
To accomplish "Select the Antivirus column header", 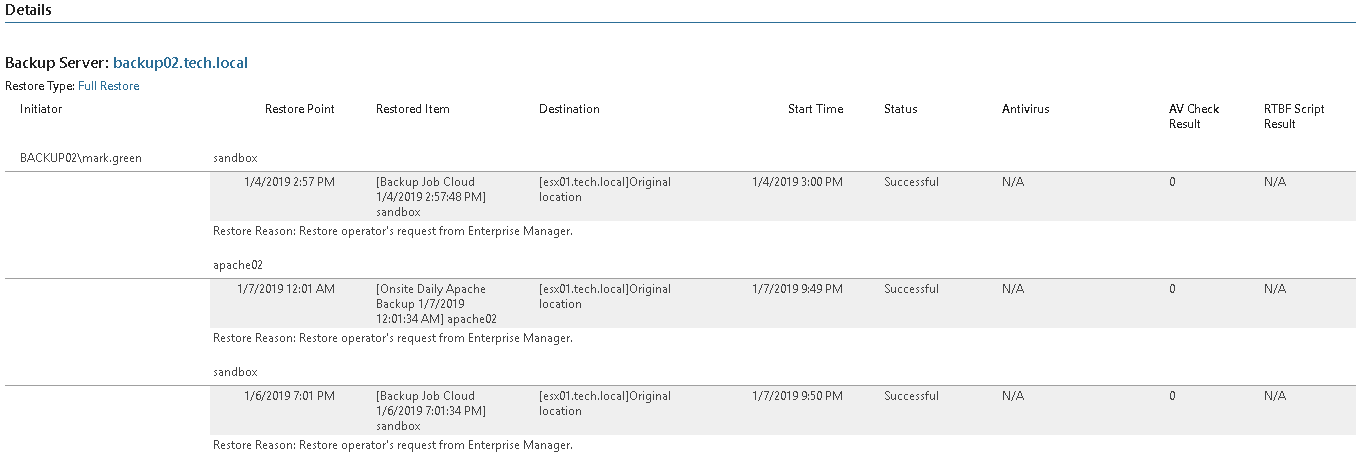I will (1025, 109).
